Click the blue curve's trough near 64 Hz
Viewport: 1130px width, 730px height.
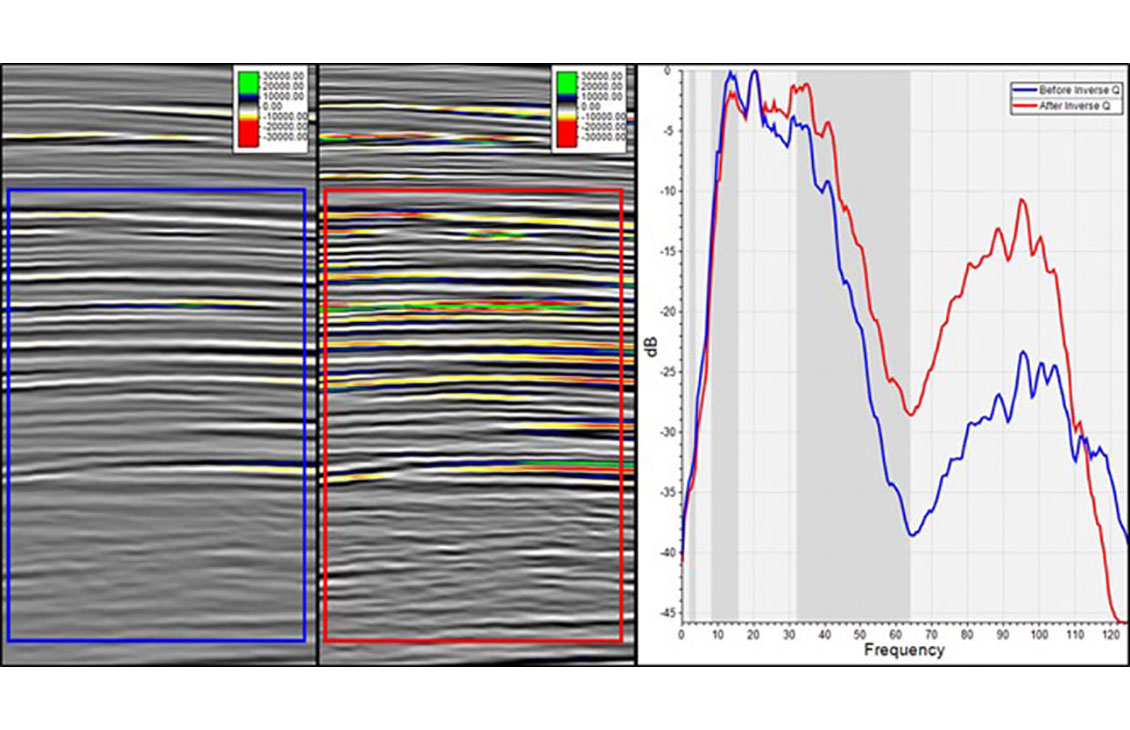click(911, 535)
